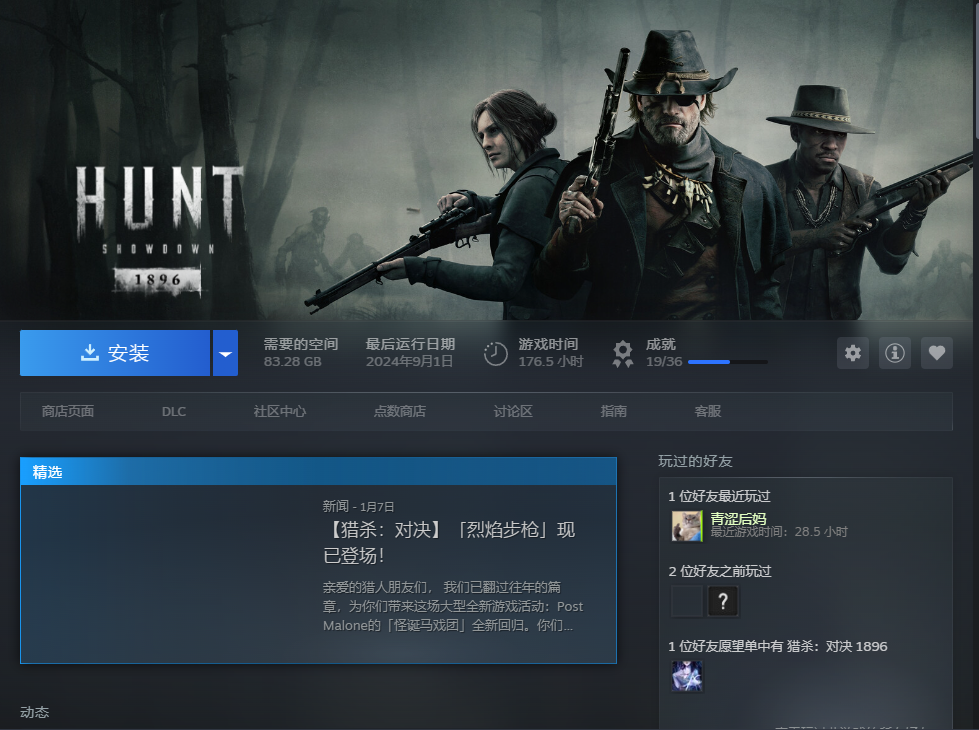The width and height of the screenshot is (979, 730).
Task: Open the wishlist friend's avatar
Action: point(687,676)
